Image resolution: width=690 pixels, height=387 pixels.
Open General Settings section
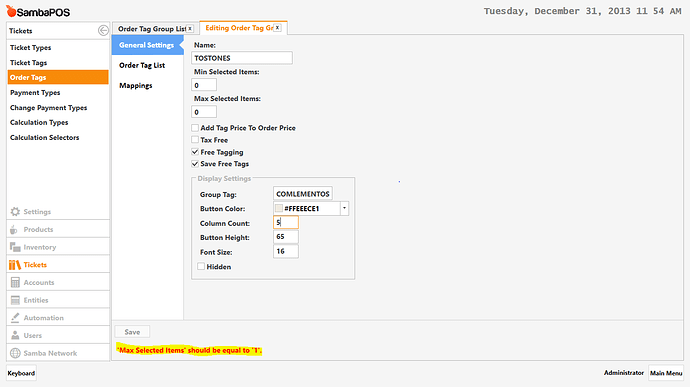coord(147,45)
